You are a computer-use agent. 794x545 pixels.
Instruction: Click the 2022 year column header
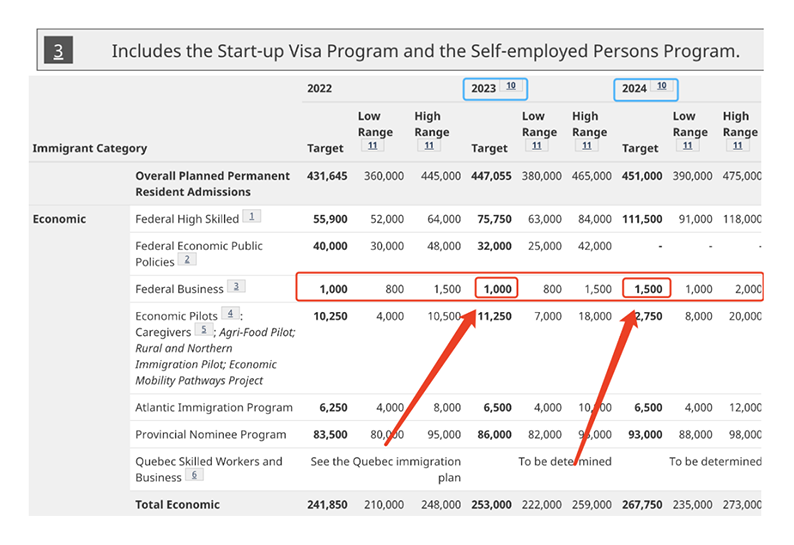click(x=320, y=89)
